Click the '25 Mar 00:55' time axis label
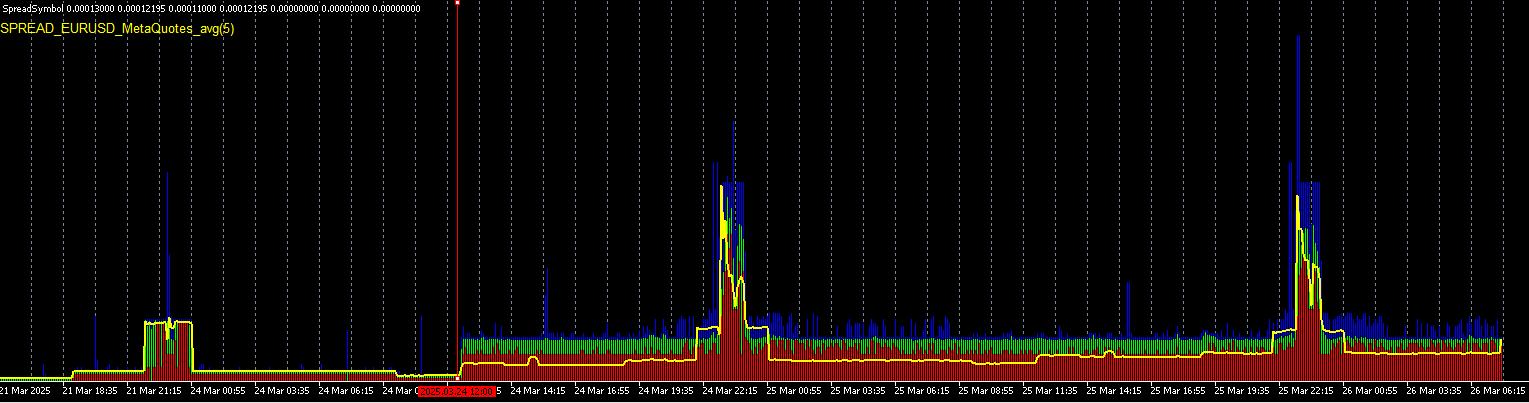This screenshot has height=403, width=1529. pyautogui.click(x=795, y=391)
